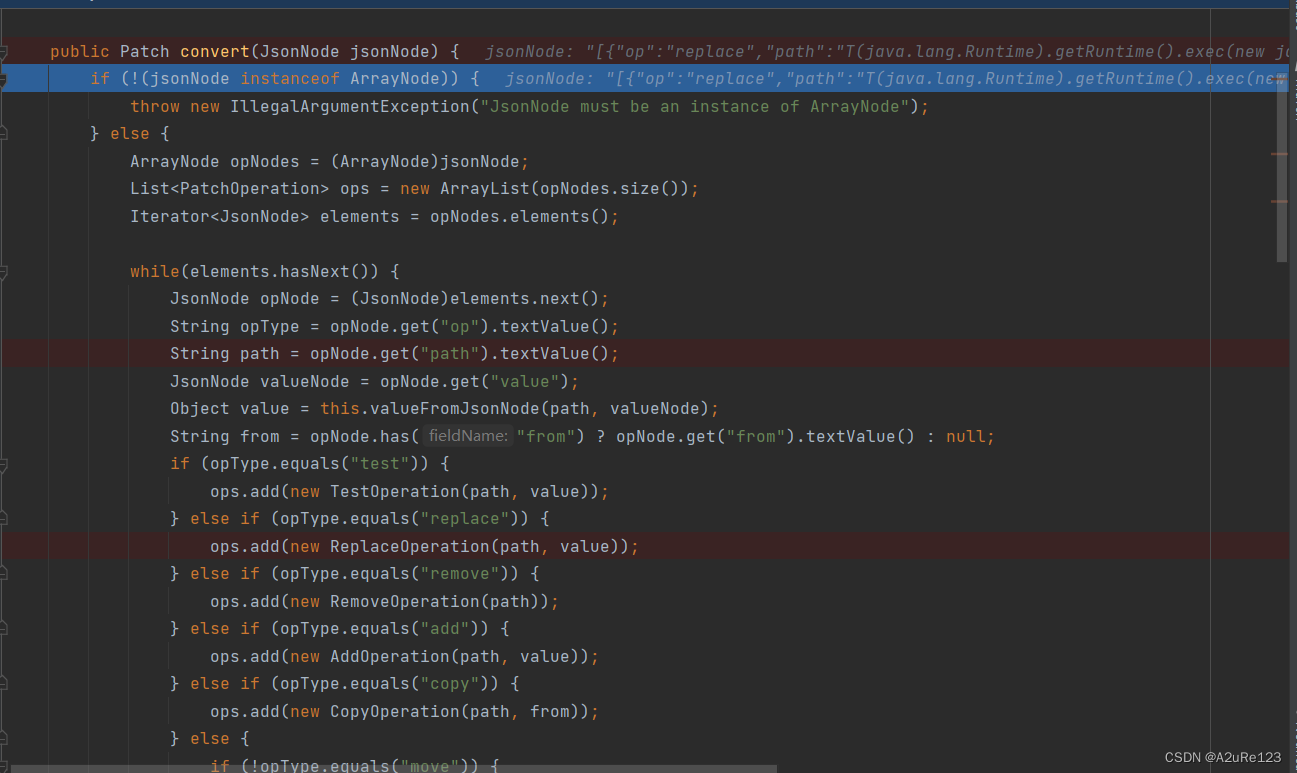Jump to the lower orange error stripe mark
The image size is (1297, 773).
pyautogui.click(x=1279, y=201)
